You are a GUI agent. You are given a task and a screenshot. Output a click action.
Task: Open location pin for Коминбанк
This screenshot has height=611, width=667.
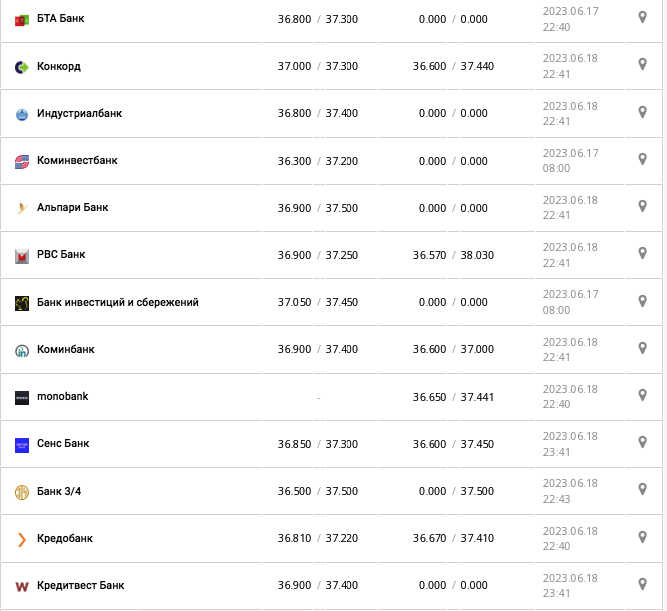(x=642, y=348)
